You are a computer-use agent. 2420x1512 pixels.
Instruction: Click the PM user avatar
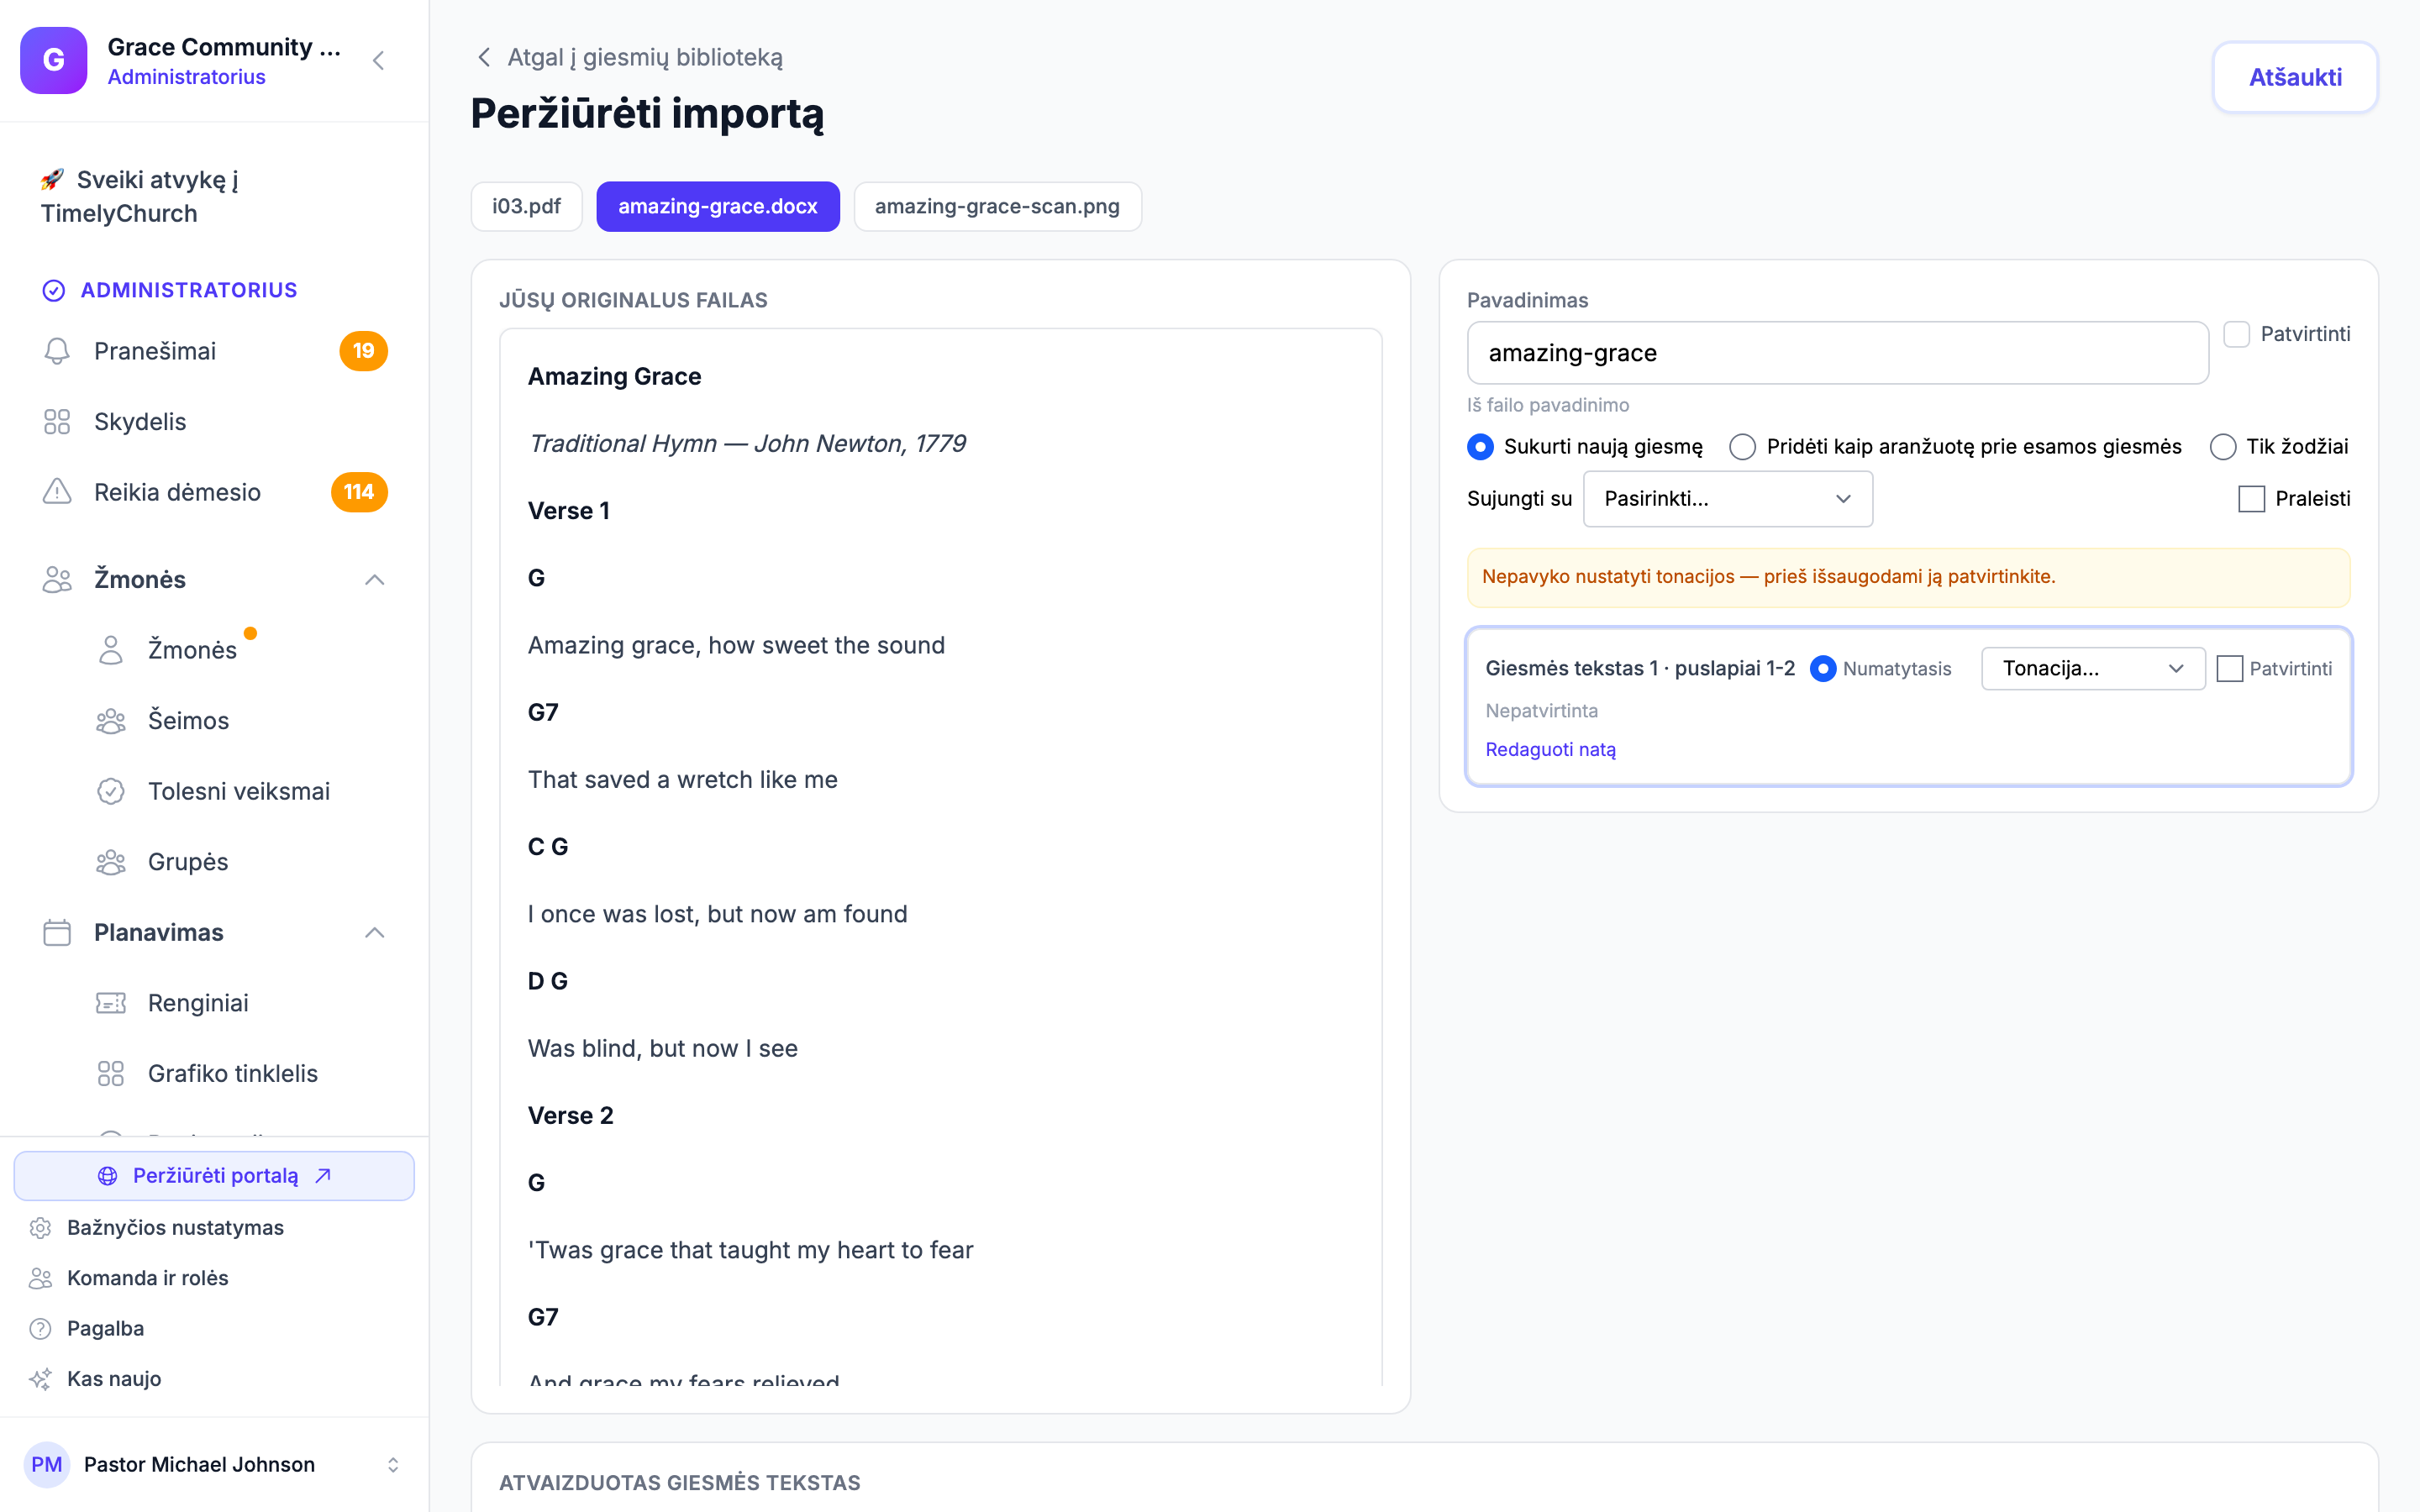click(x=47, y=1465)
